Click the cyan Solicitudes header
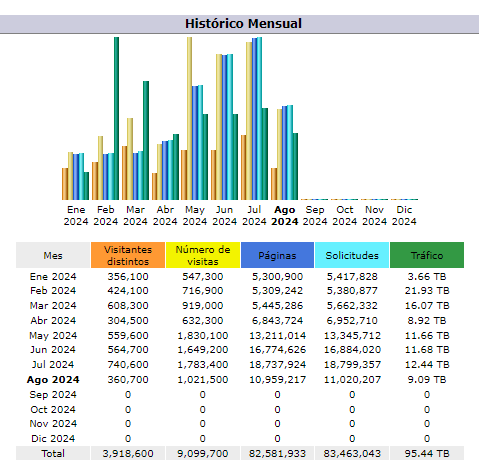 pos(352,255)
